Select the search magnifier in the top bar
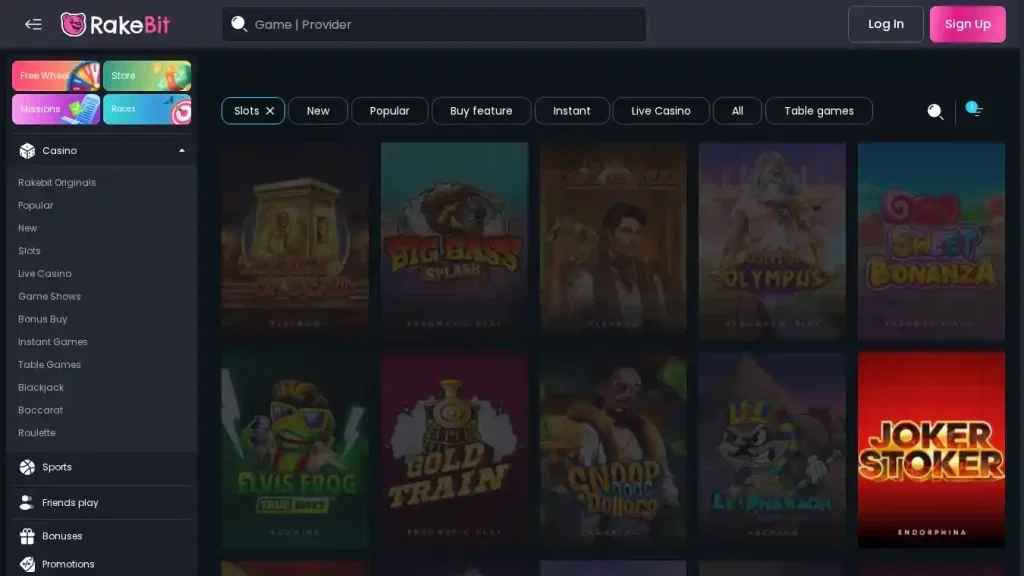The height and width of the screenshot is (576, 1024). pos(239,24)
